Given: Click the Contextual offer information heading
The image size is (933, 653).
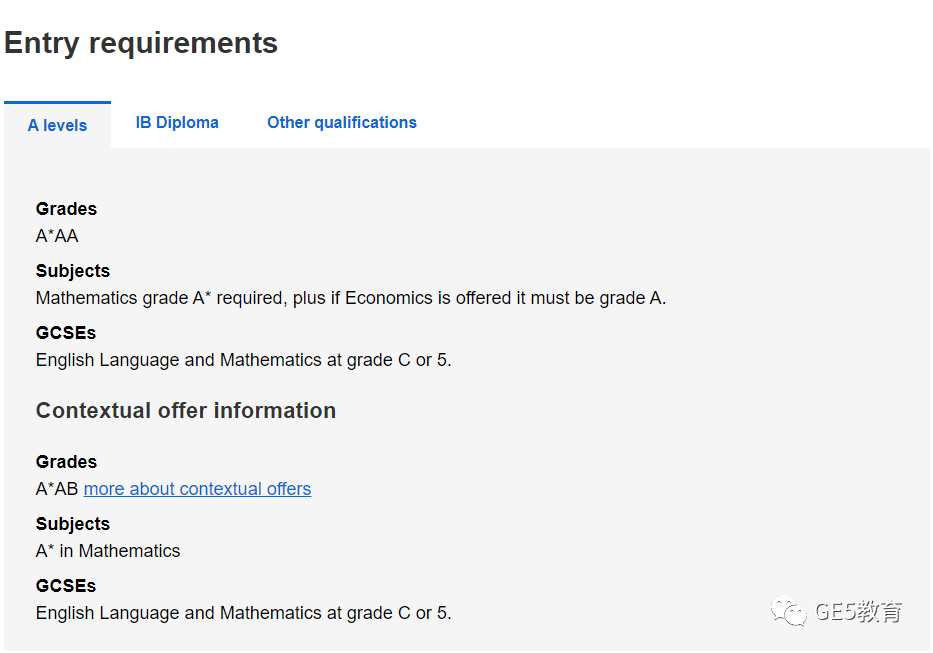Looking at the screenshot, I should [186, 411].
